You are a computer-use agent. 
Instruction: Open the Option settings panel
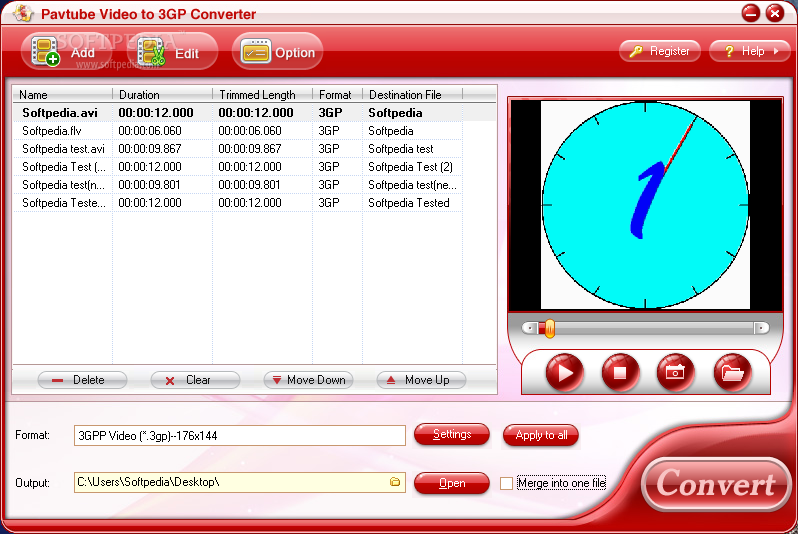point(277,52)
